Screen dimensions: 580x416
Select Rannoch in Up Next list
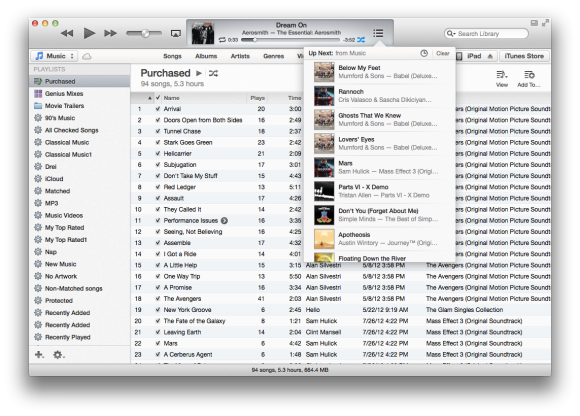point(380,96)
